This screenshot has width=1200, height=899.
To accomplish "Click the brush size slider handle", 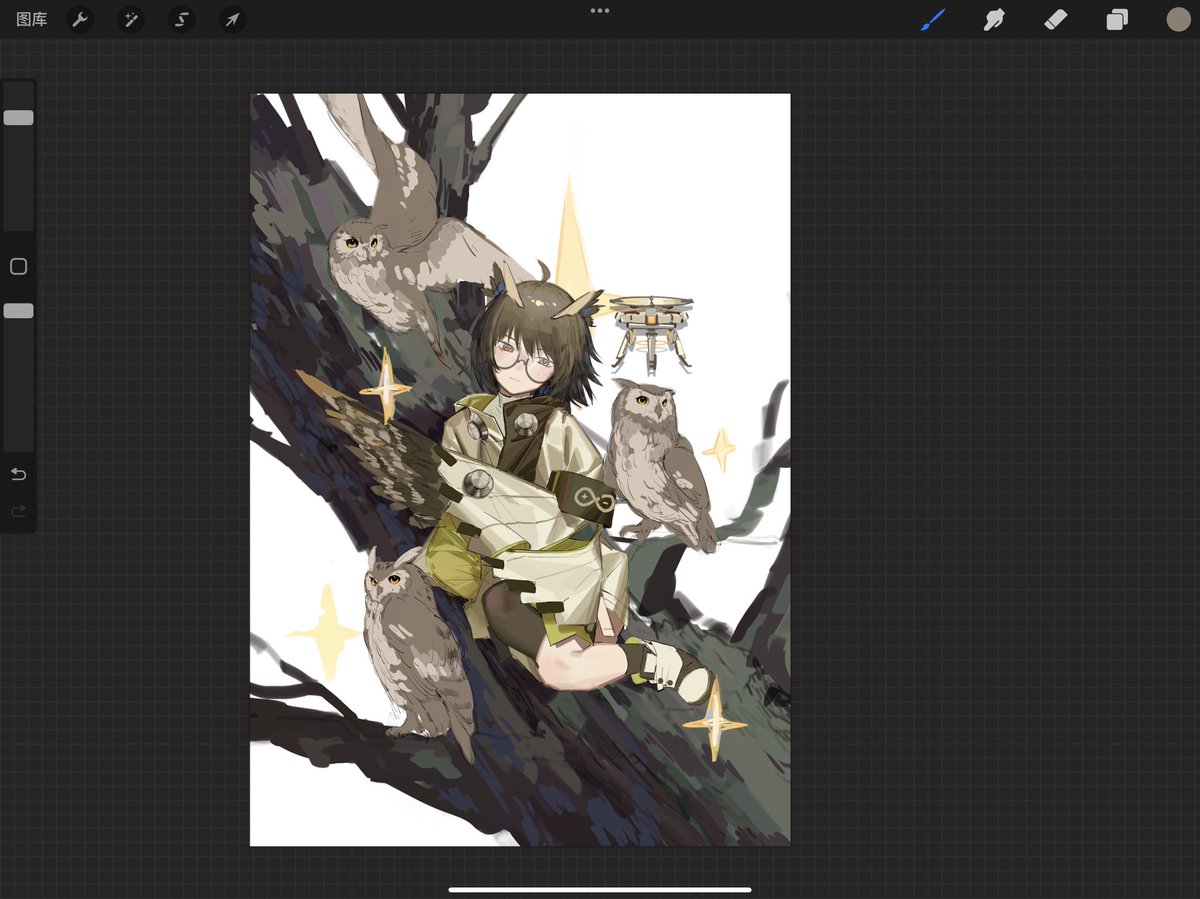I will pos(18,118).
